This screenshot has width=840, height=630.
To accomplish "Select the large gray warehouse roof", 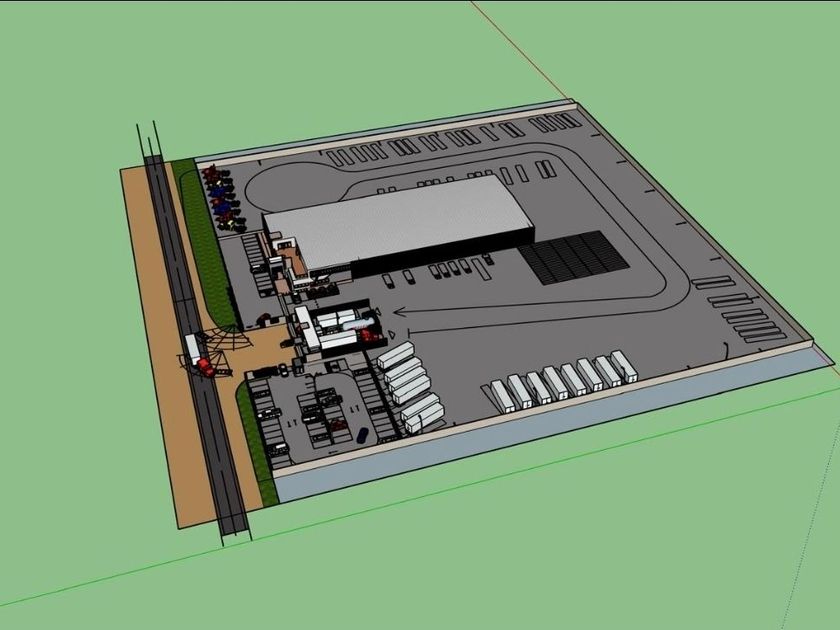I will (399, 222).
